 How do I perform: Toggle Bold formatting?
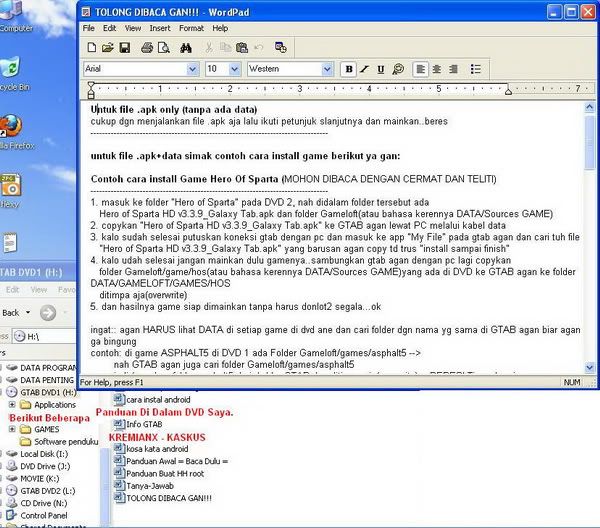pyautogui.click(x=349, y=69)
